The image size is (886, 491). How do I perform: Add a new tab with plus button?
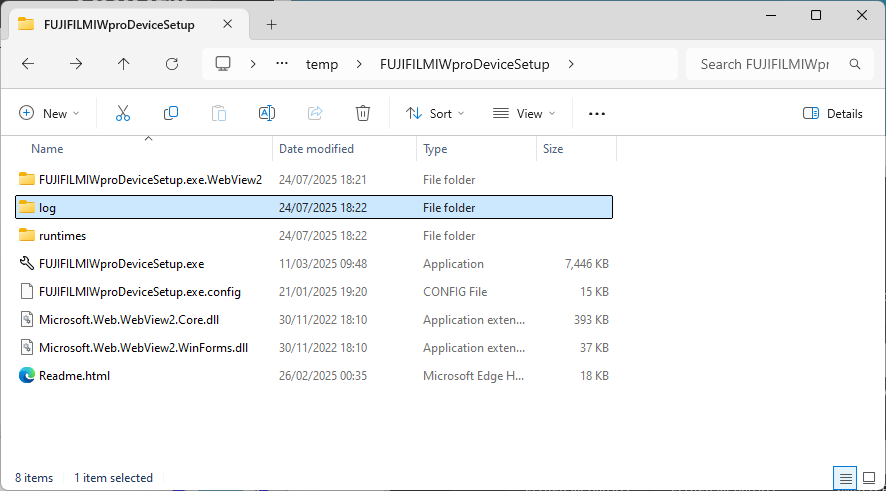(x=272, y=25)
